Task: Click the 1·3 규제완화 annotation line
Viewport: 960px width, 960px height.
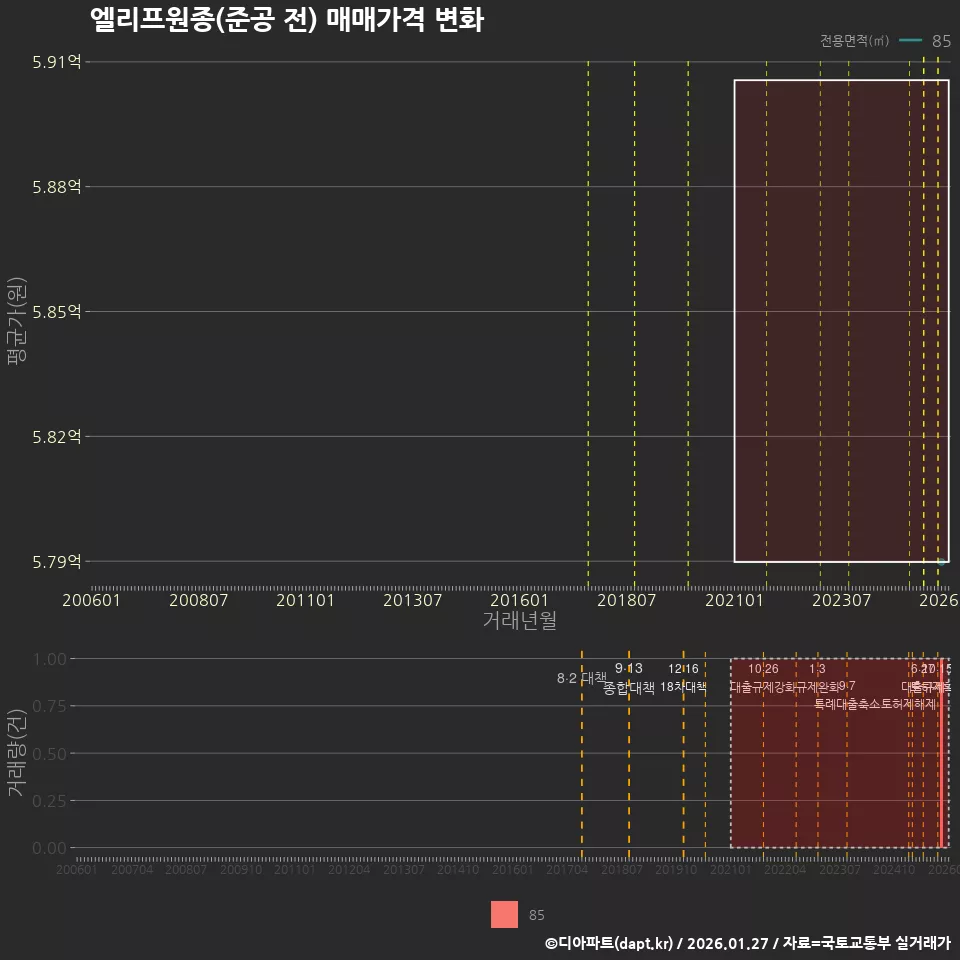Action: tap(817, 678)
